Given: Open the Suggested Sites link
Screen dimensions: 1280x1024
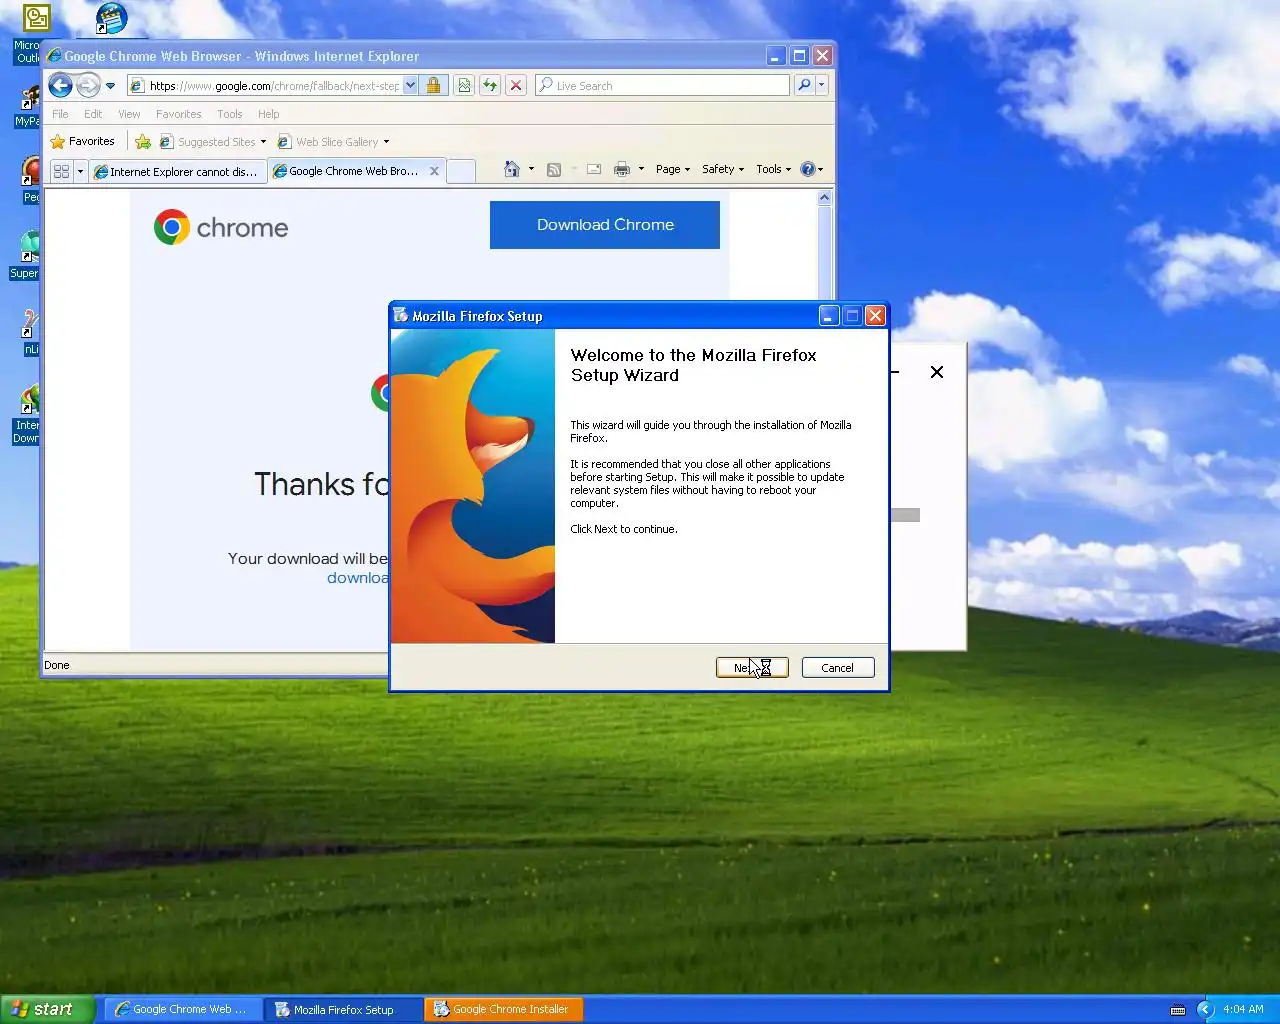Looking at the screenshot, I should pyautogui.click(x=213, y=142).
